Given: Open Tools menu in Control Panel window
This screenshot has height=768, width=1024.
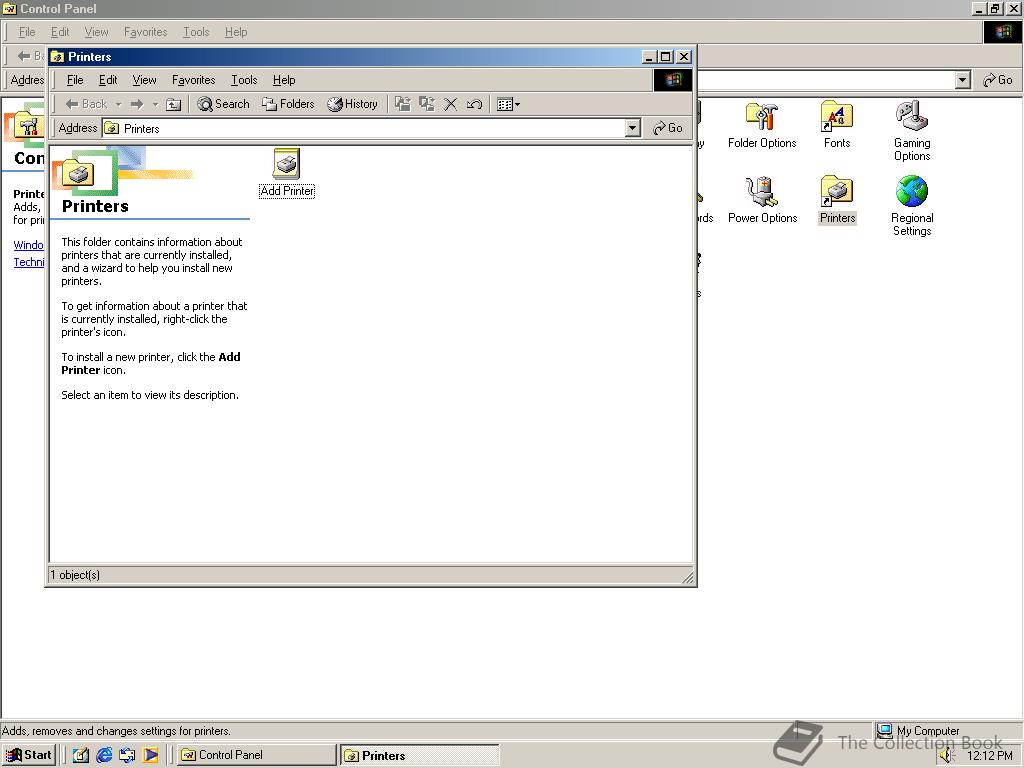Looking at the screenshot, I should 196,32.
